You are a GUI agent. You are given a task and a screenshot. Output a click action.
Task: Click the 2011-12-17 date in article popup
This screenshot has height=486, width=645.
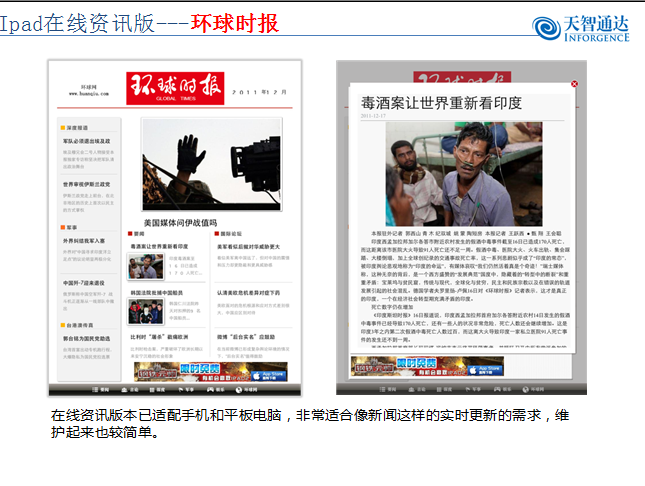tap(373, 116)
